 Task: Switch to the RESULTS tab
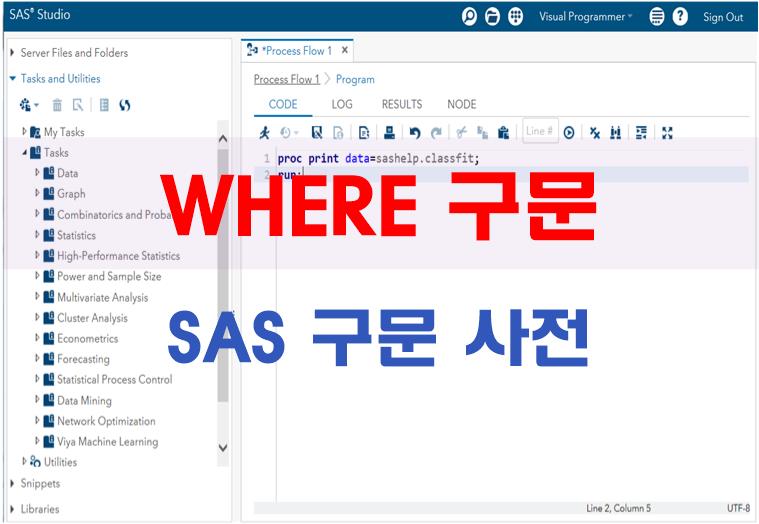click(x=402, y=104)
